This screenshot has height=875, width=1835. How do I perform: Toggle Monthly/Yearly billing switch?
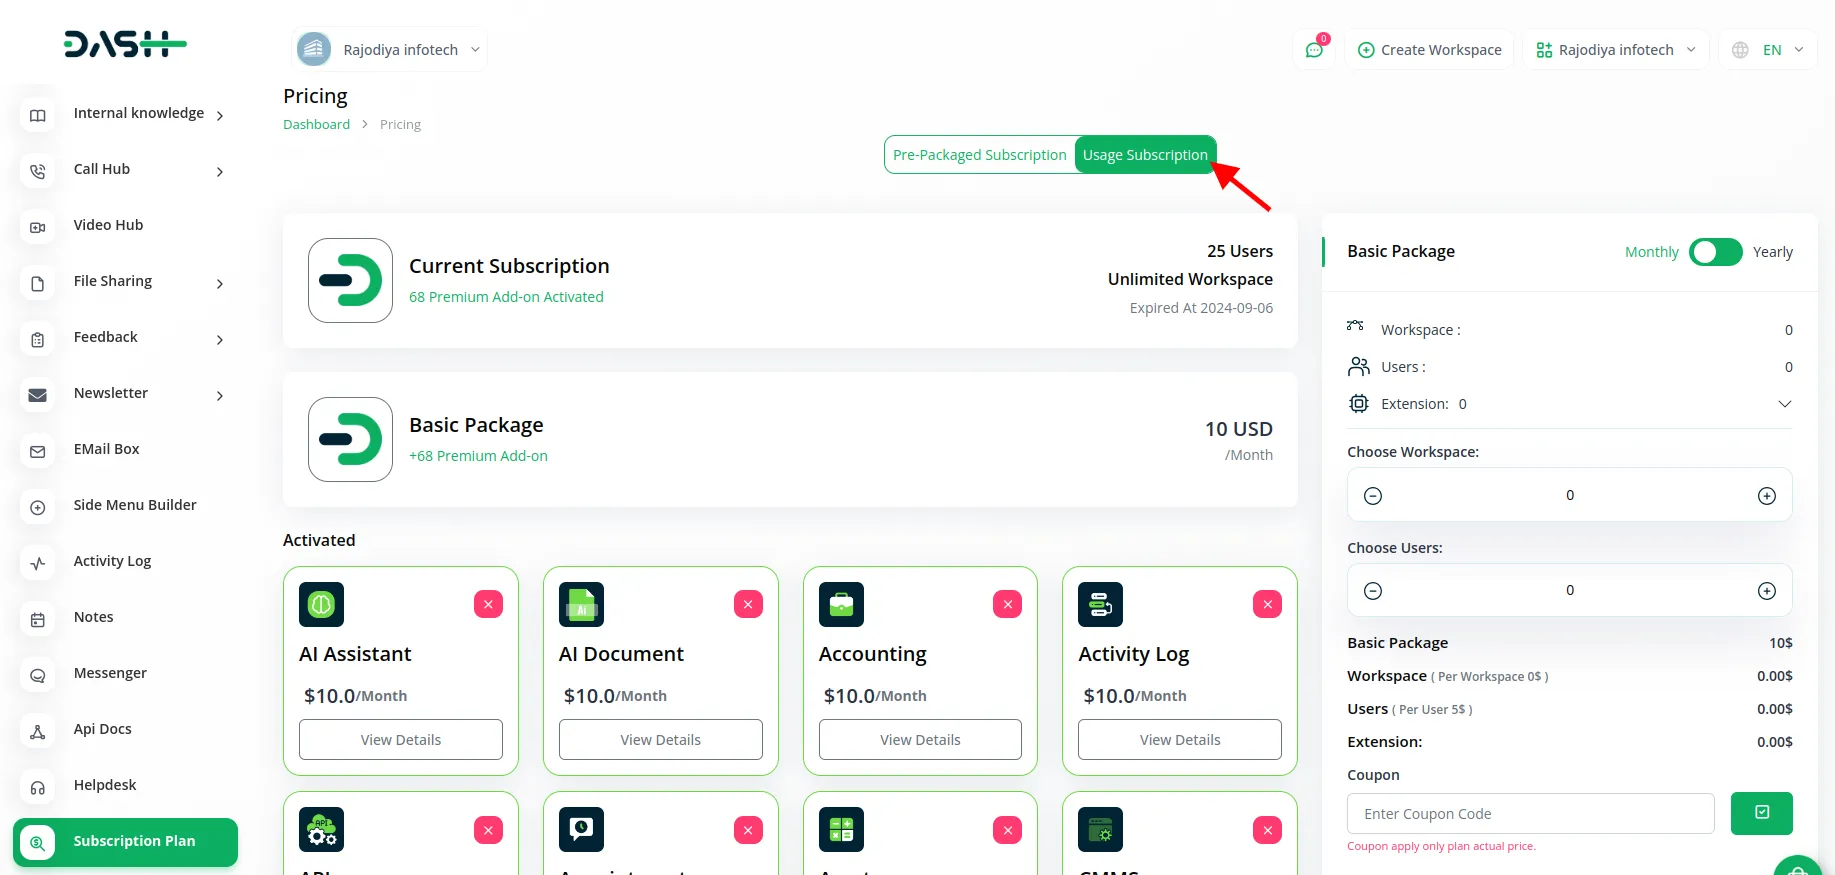[x=1716, y=252]
